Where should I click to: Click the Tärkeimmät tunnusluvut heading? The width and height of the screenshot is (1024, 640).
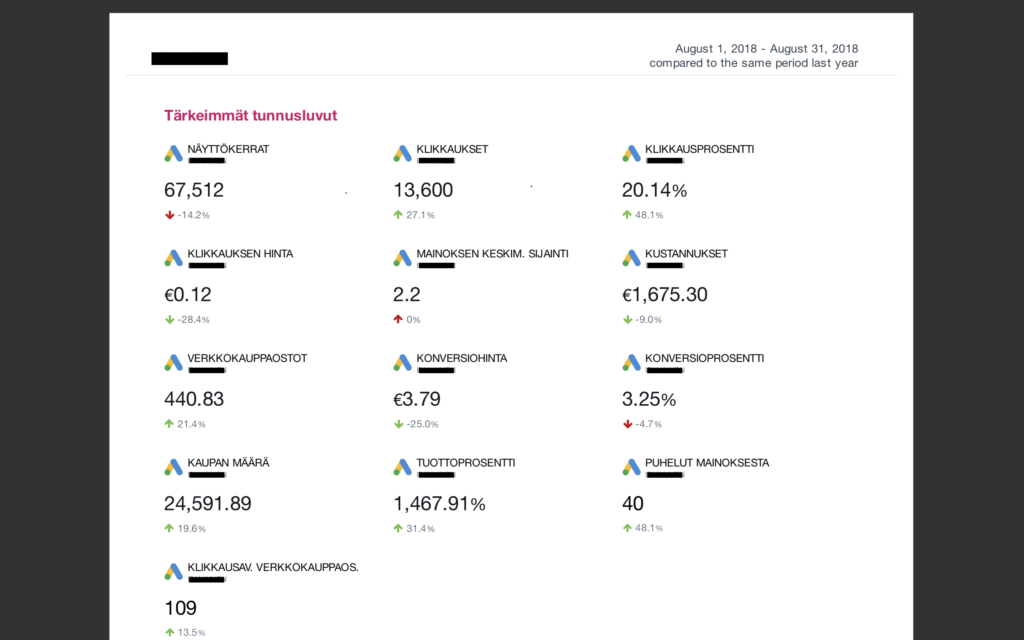(x=251, y=116)
